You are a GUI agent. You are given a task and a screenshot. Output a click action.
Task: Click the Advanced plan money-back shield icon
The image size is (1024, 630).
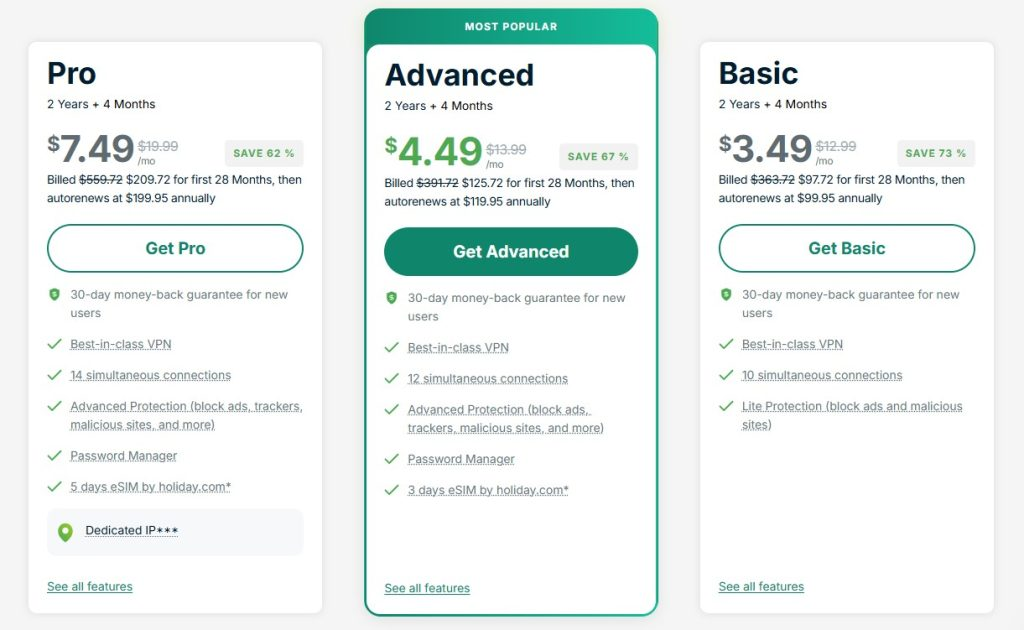pyautogui.click(x=391, y=298)
